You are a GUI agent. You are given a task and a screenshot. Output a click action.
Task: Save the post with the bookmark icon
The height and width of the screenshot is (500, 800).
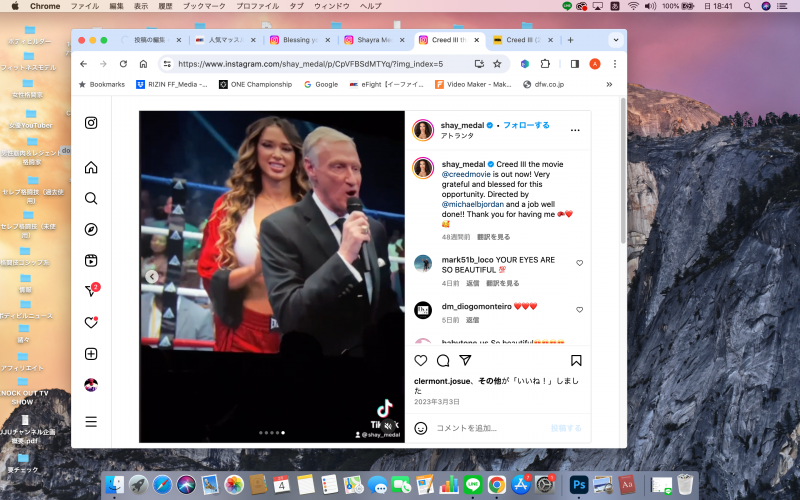click(x=576, y=360)
